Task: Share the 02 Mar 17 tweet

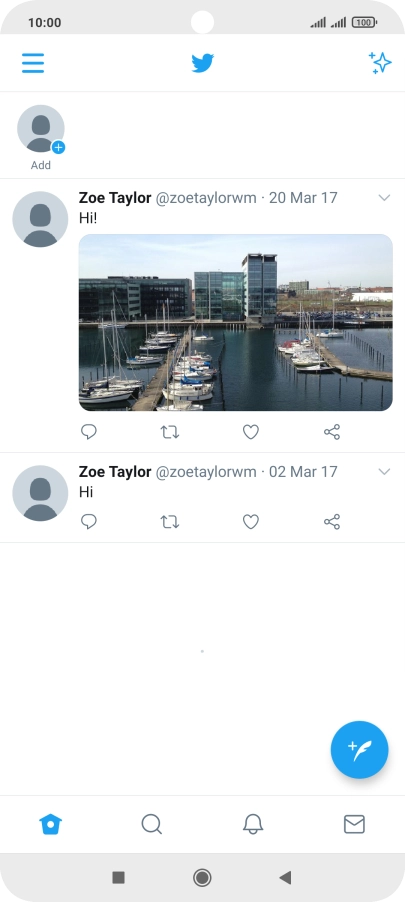Action: [332, 522]
